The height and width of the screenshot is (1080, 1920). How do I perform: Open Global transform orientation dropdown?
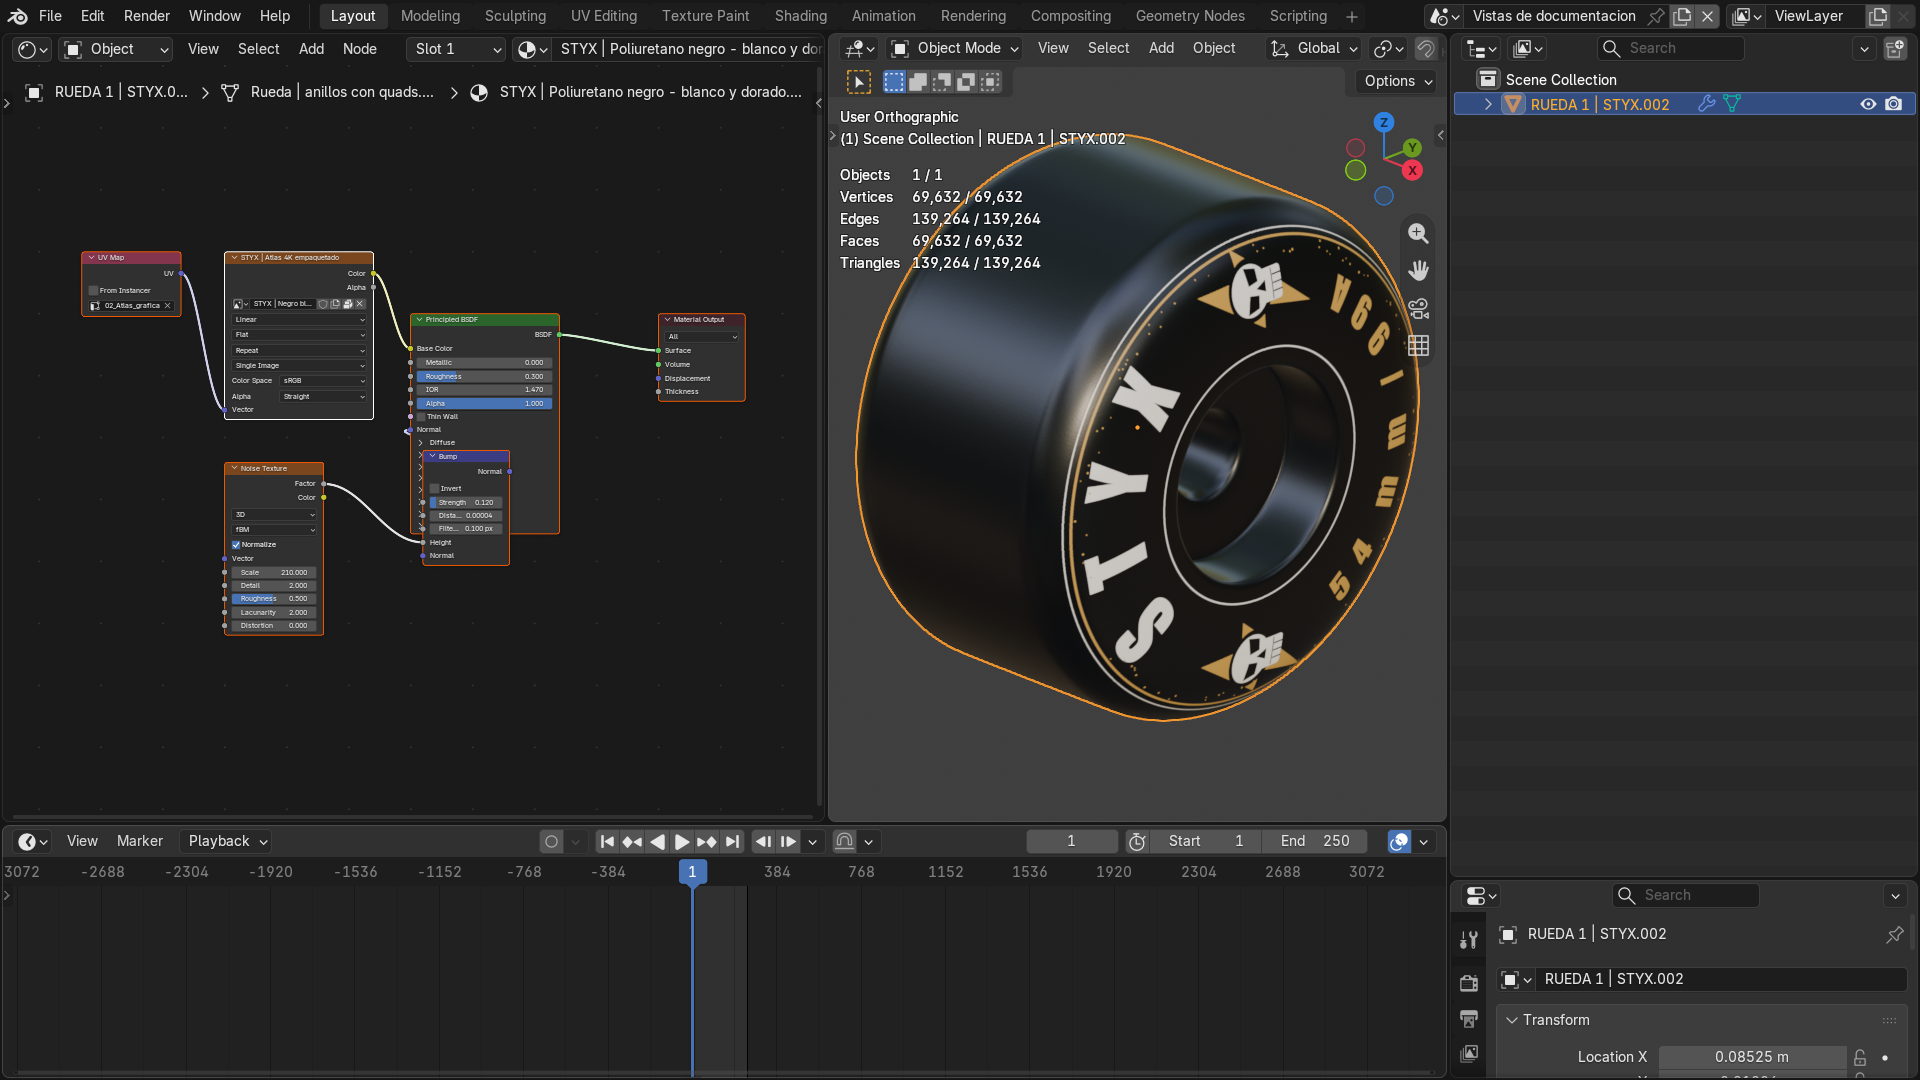click(x=1314, y=48)
